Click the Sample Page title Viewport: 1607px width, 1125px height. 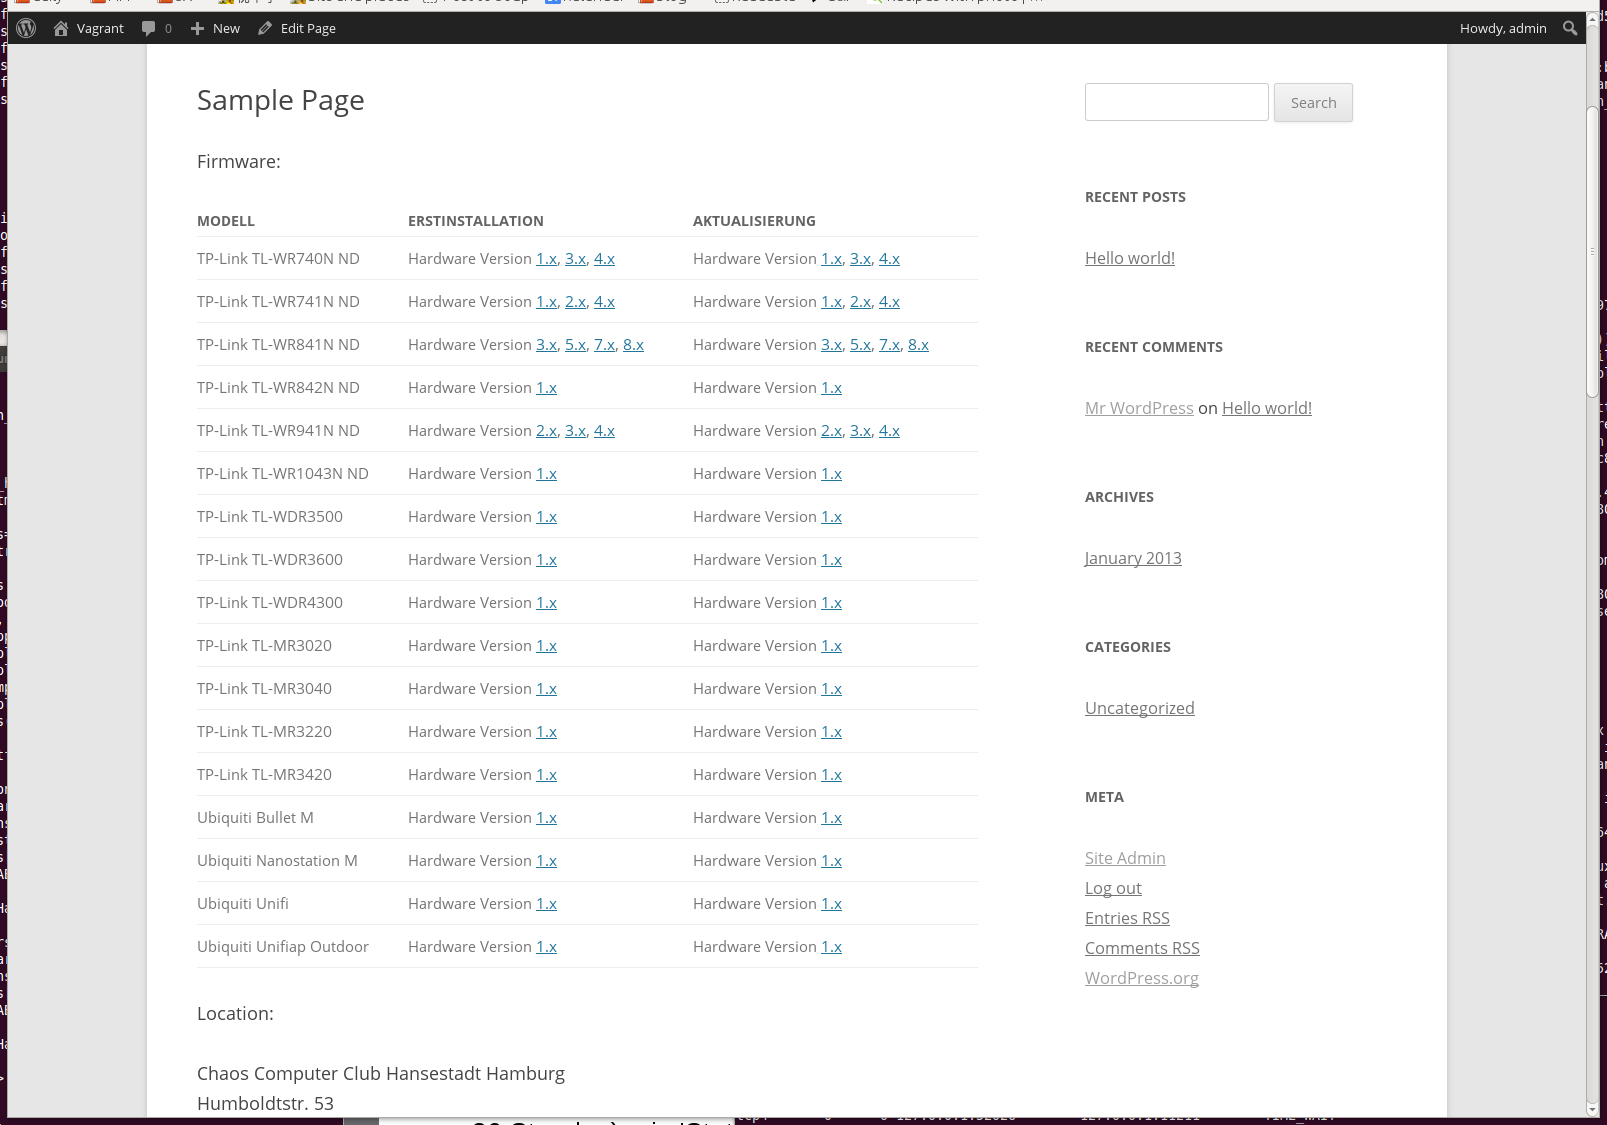tap(280, 100)
